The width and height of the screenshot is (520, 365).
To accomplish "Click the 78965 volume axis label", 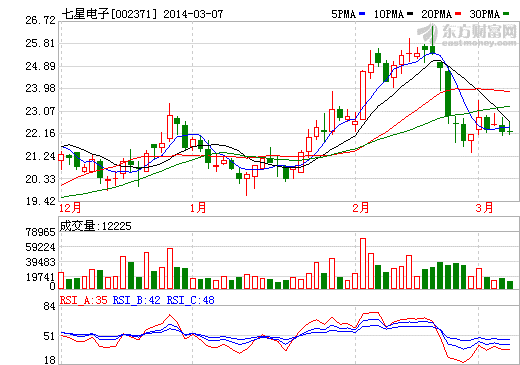I will [x=40, y=232].
